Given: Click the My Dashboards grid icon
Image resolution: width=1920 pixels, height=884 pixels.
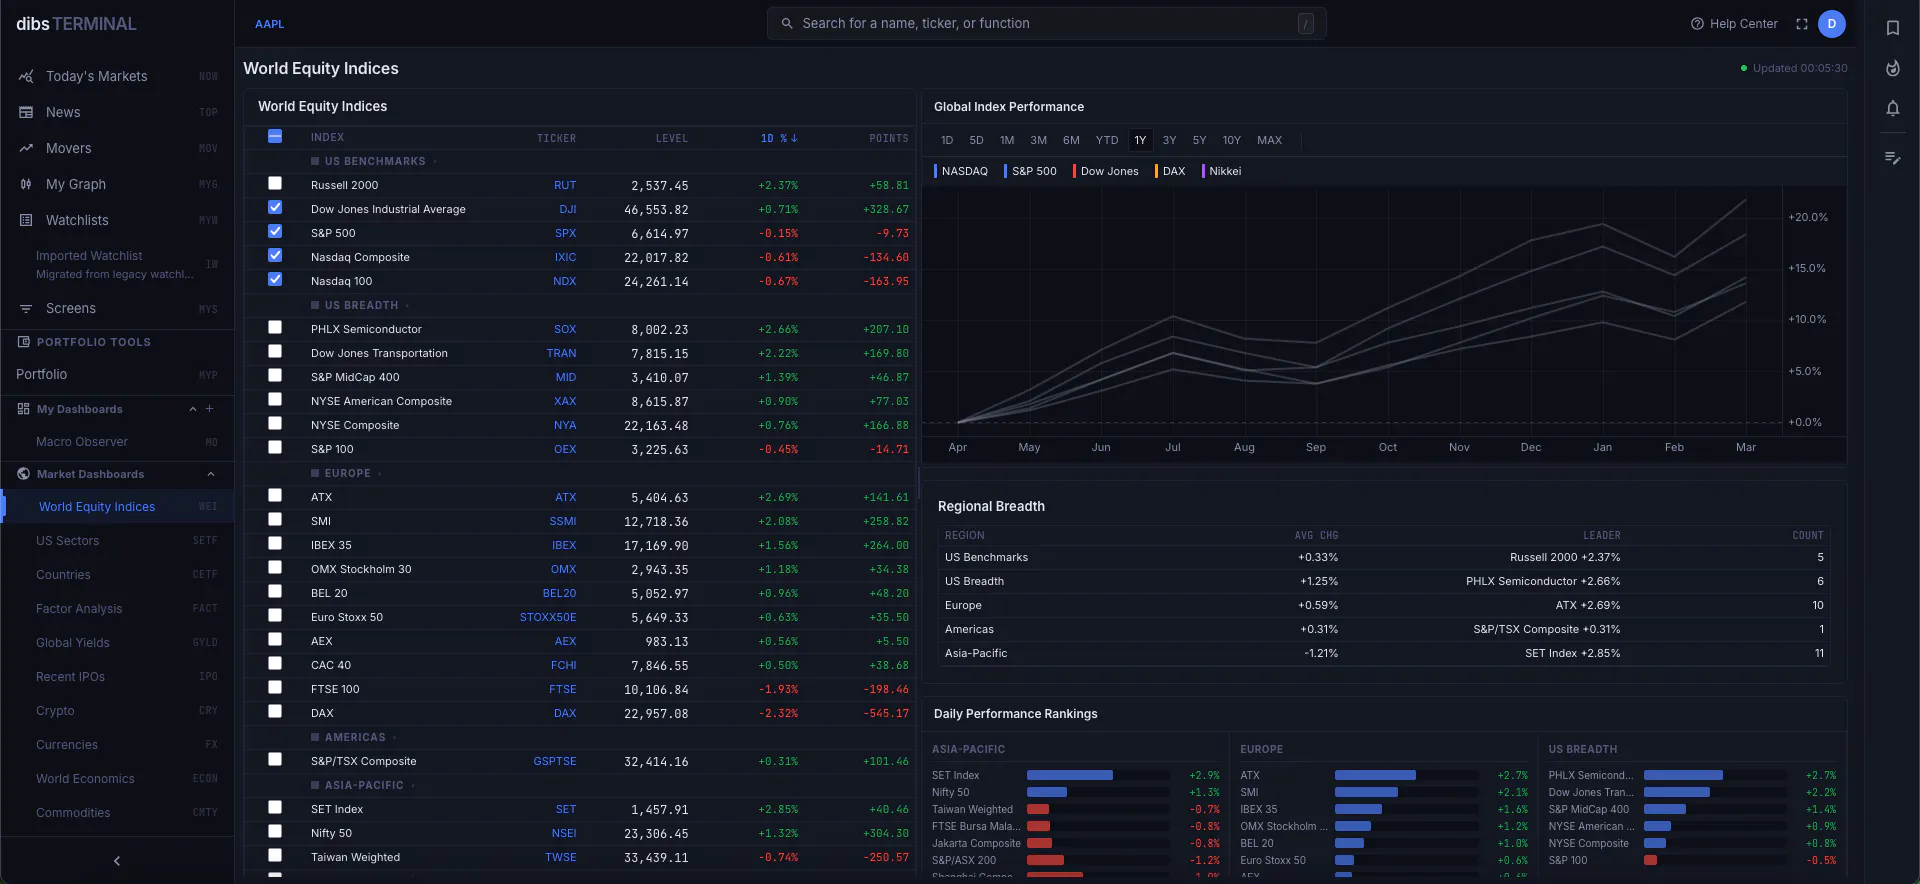Looking at the screenshot, I should (x=24, y=409).
